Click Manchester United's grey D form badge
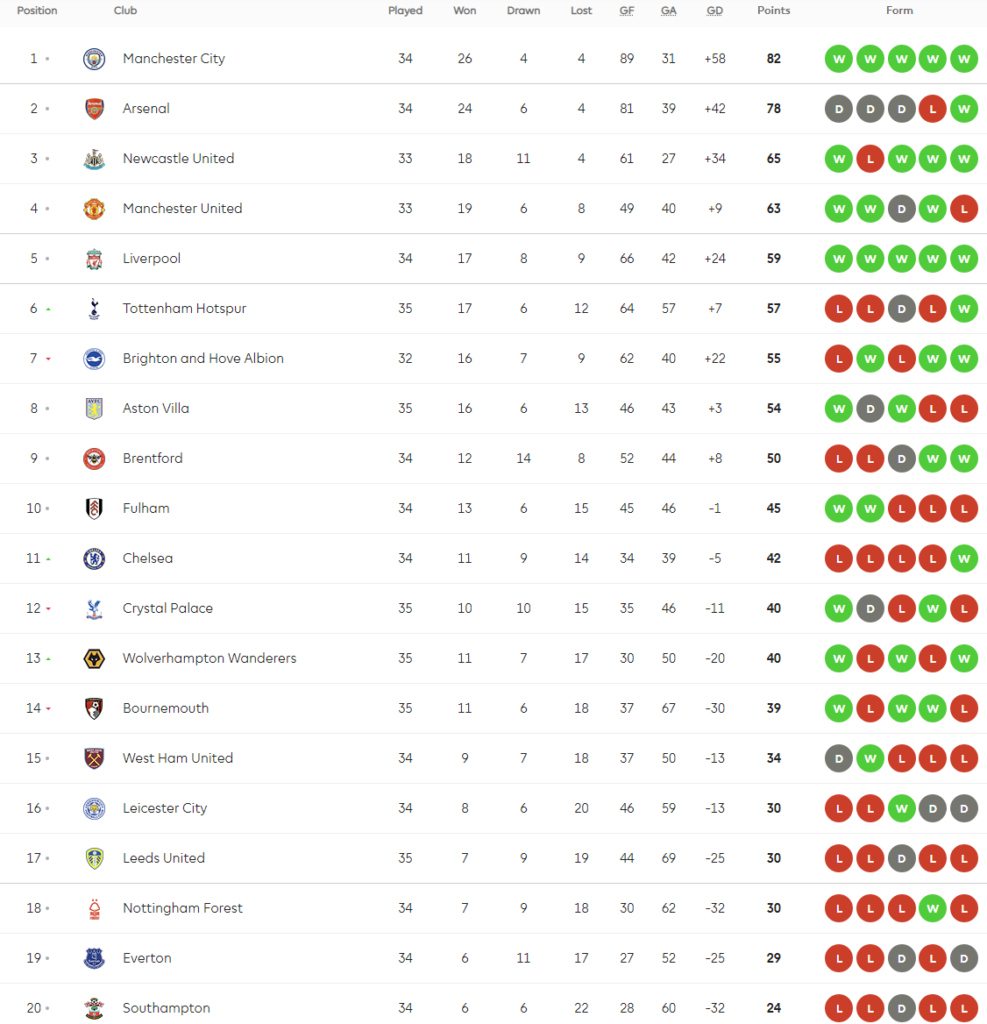The width and height of the screenshot is (987, 1024). (x=901, y=209)
